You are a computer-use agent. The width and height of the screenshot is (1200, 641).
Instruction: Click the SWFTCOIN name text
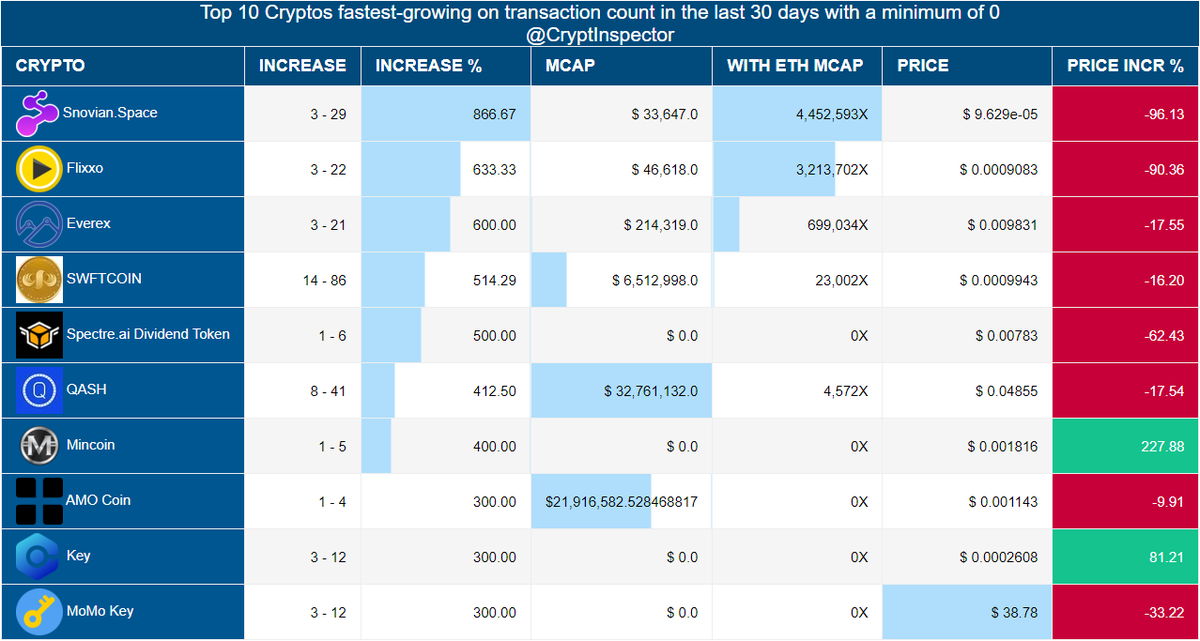tap(104, 279)
